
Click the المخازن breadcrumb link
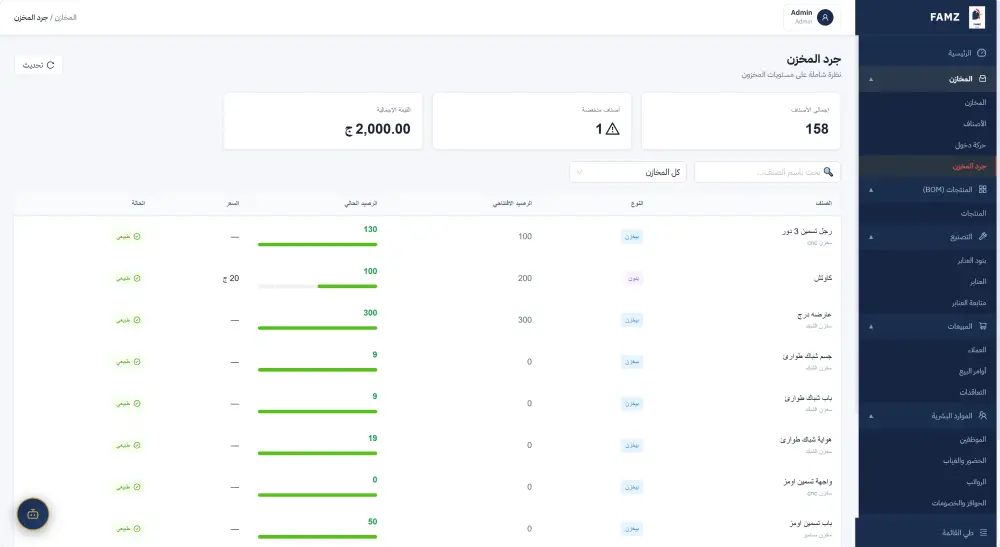[66, 17]
